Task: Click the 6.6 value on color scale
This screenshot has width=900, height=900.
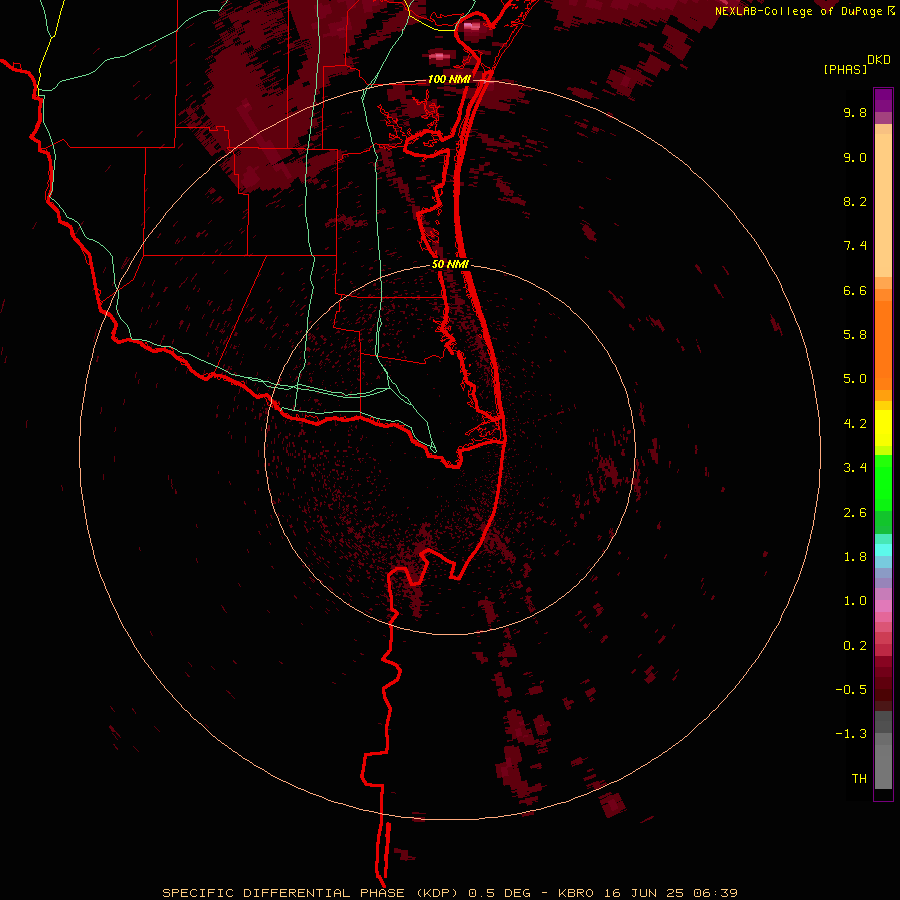Action: (855, 290)
